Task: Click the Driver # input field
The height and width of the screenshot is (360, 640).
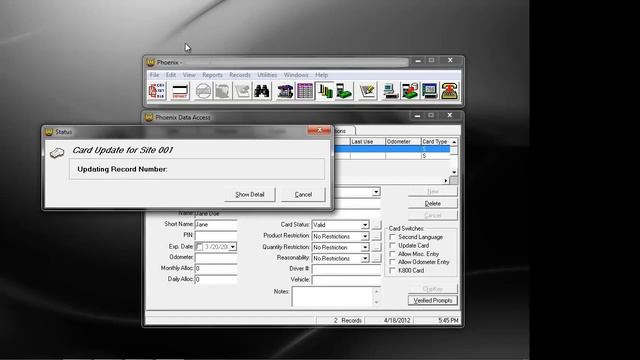Action: point(346,269)
